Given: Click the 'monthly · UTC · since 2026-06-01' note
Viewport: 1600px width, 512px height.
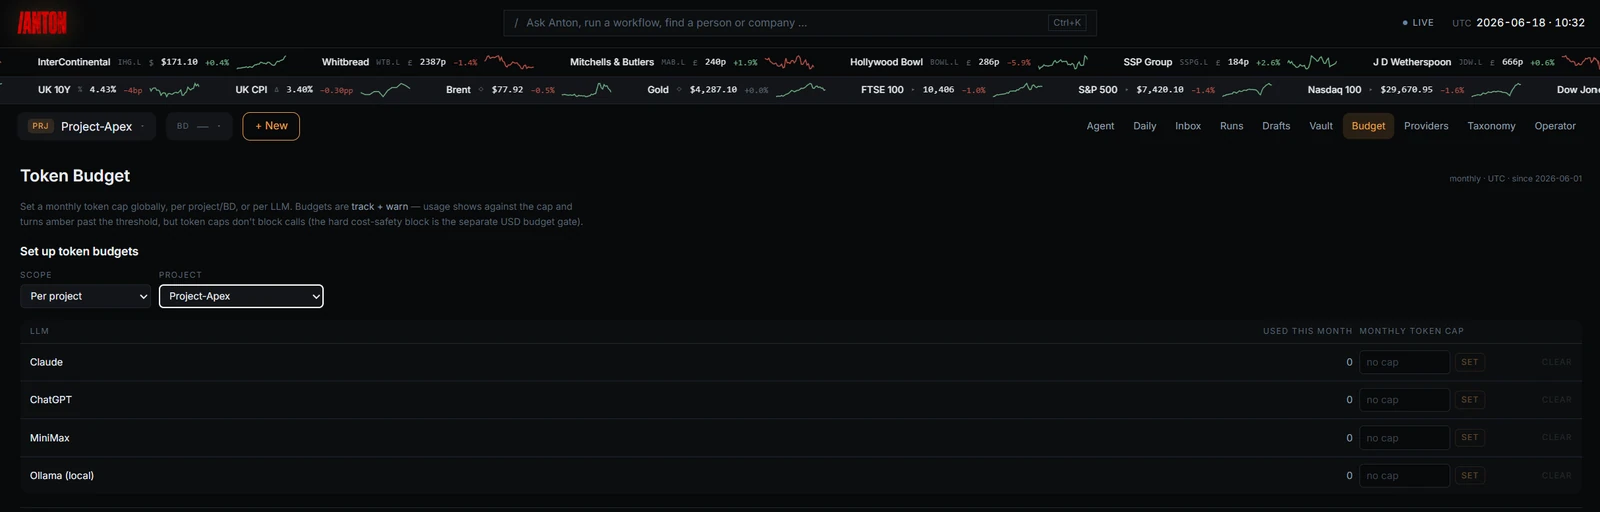Looking at the screenshot, I should 1516,179.
